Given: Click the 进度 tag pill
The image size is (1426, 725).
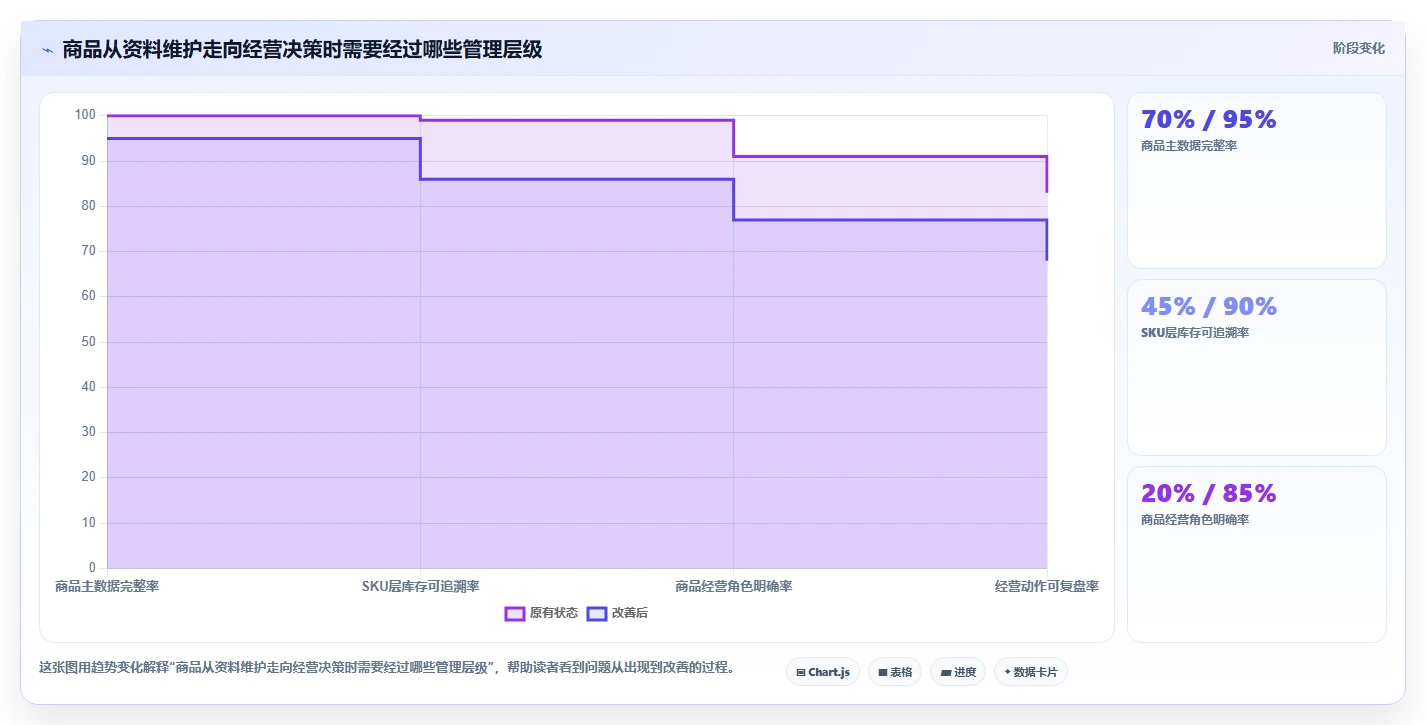Looking at the screenshot, I should coord(957,672).
